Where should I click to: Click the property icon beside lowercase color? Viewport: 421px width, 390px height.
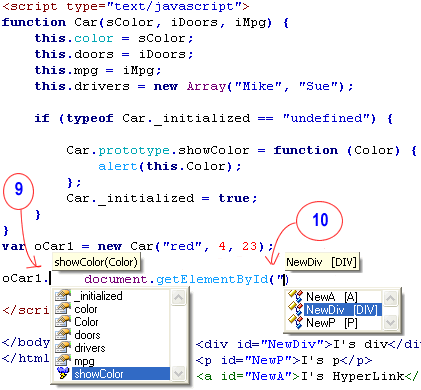(63, 309)
